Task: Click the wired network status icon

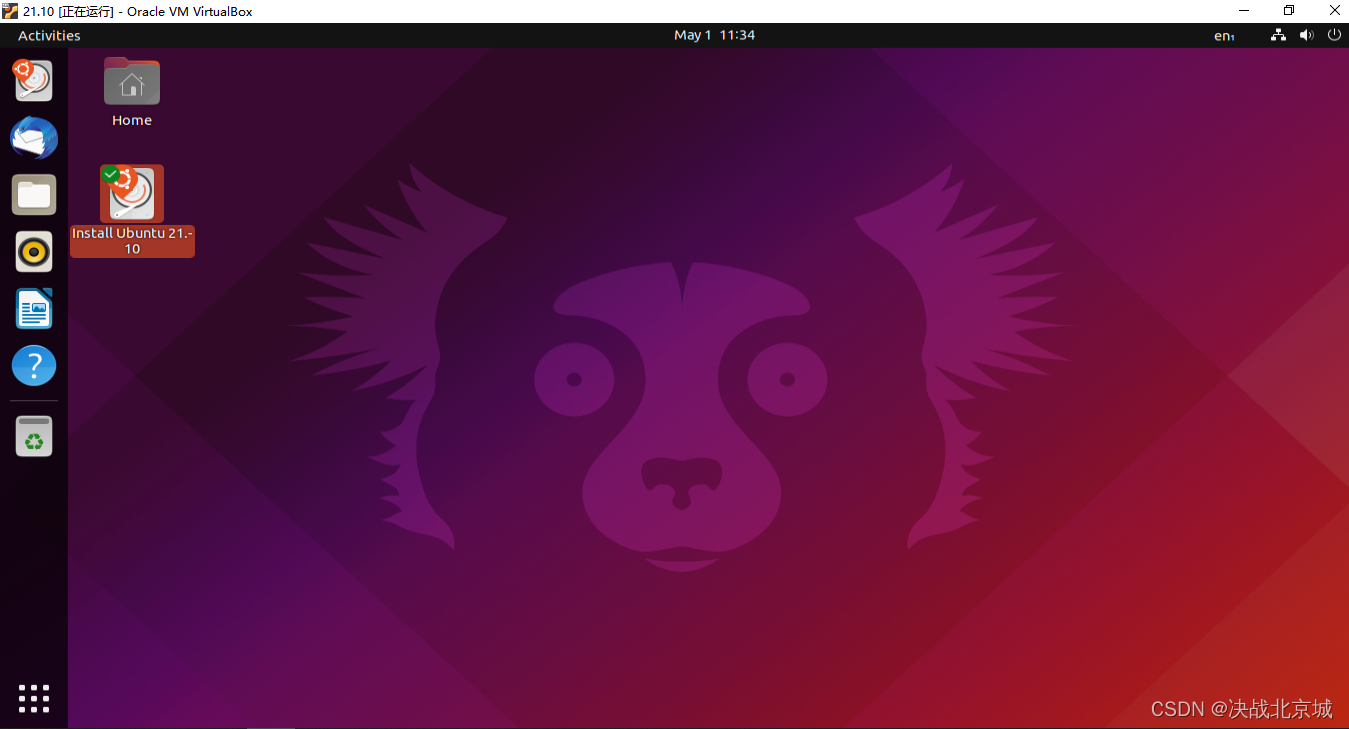Action: click(x=1278, y=35)
